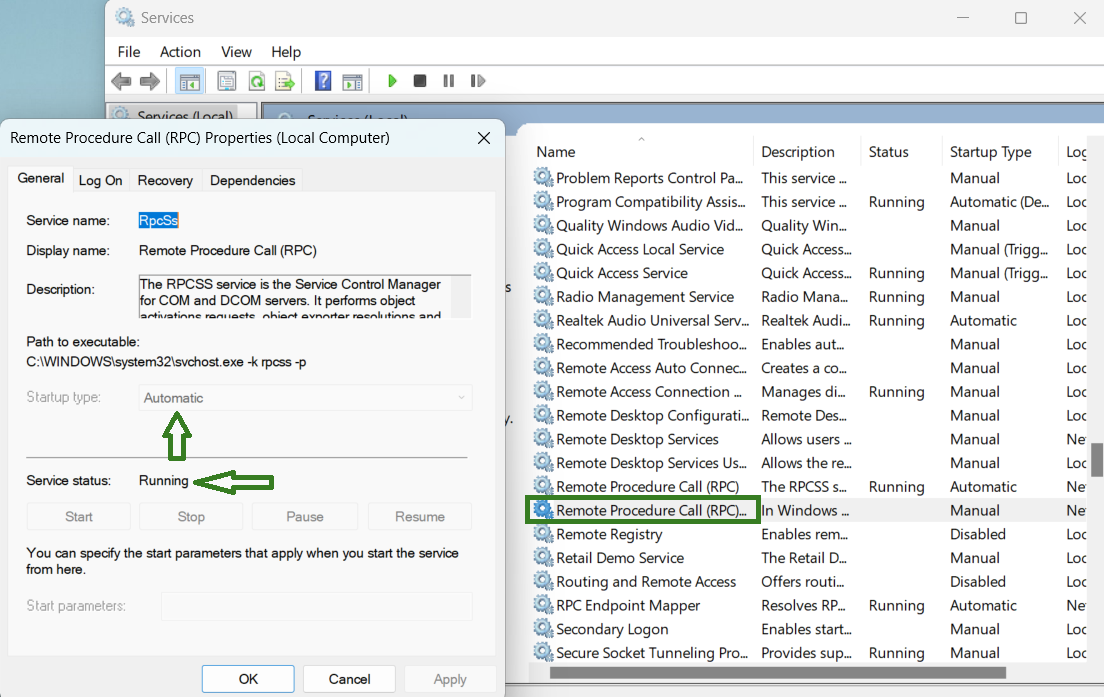The image size is (1104, 697).
Task: Click the Back arrow in the toolbar
Action: click(121, 81)
